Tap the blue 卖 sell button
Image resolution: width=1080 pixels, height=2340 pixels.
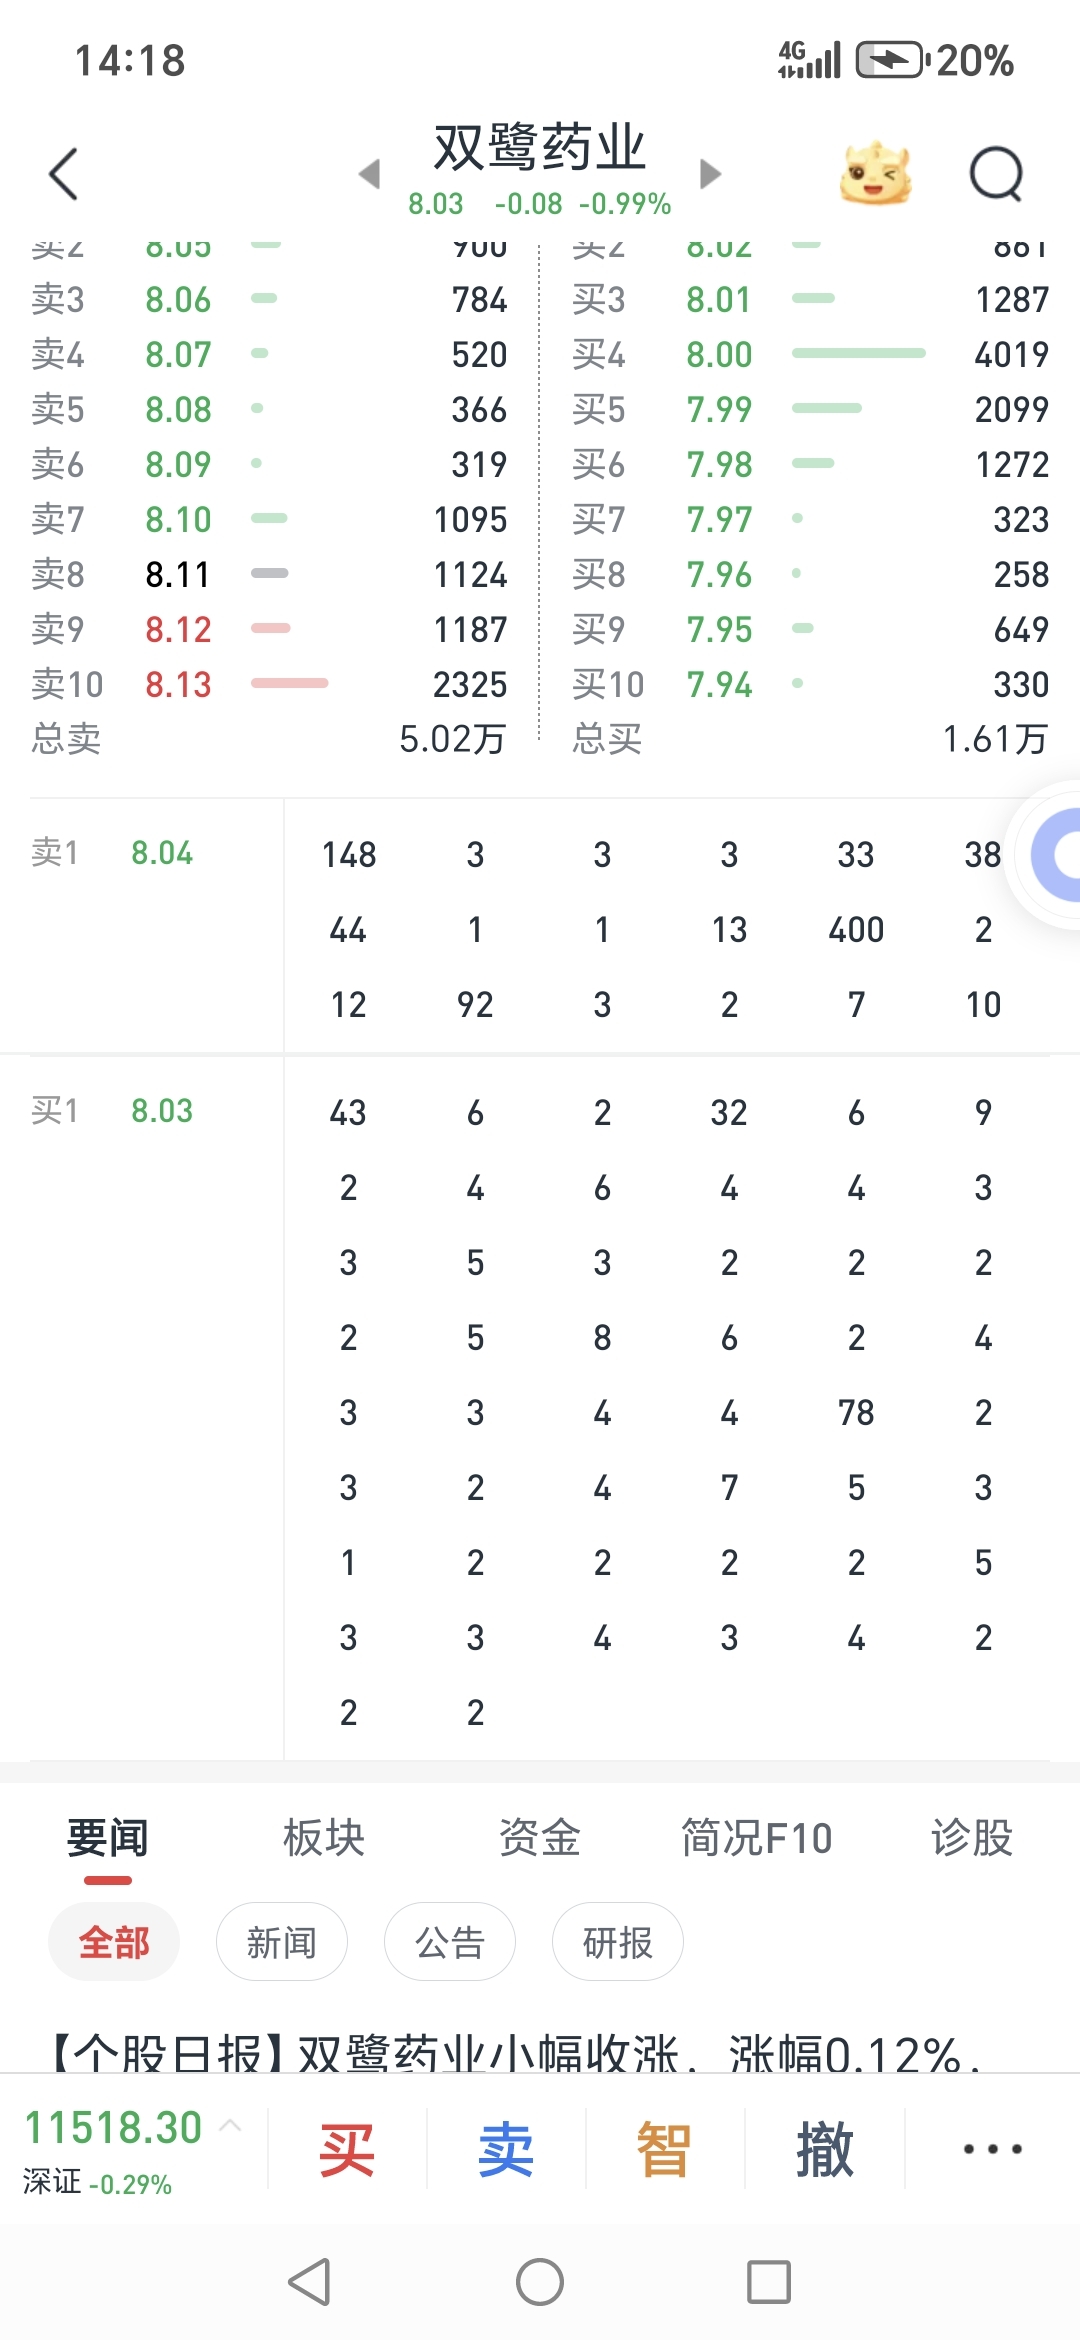[506, 2149]
